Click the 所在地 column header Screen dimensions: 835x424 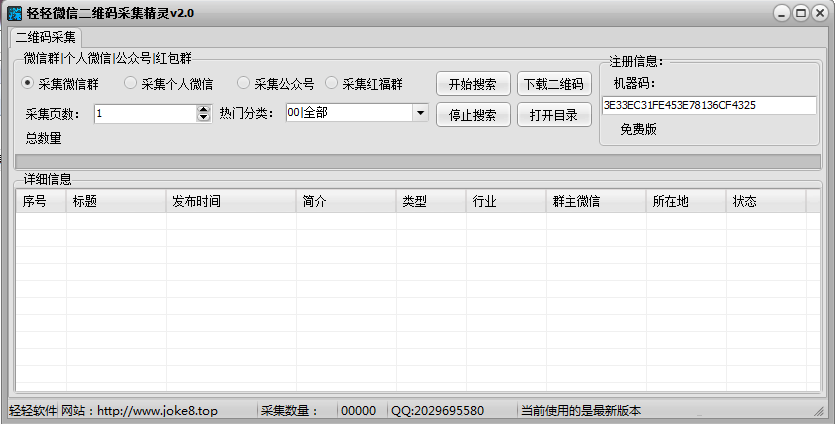pos(685,201)
